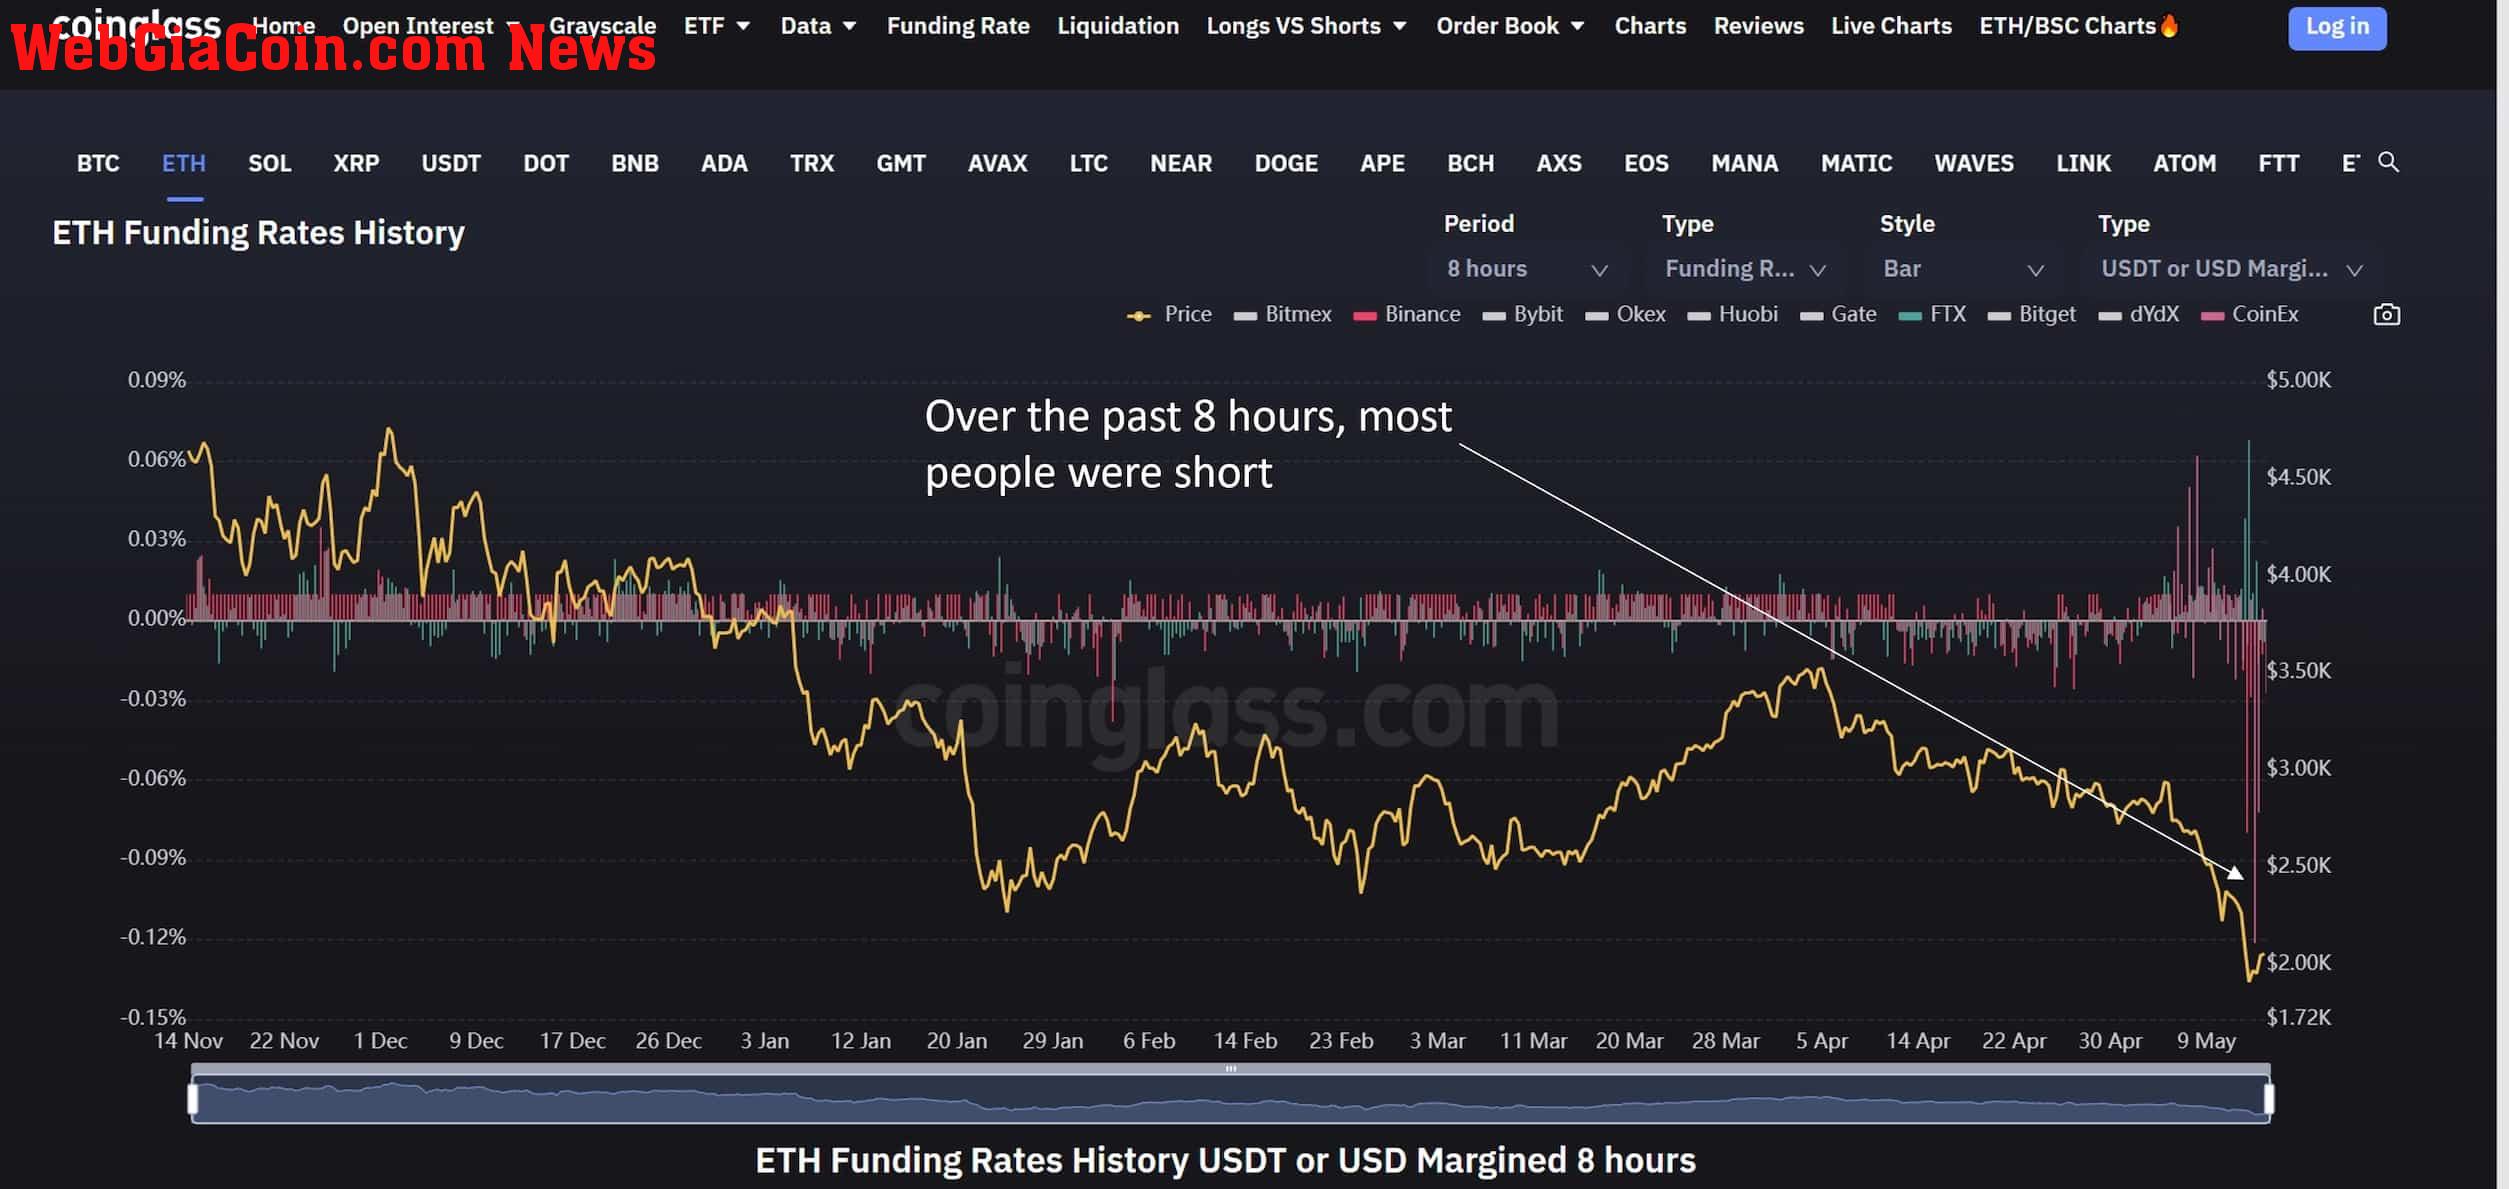2509x1189 pixels.
Task: Toggle Huobi series in legend
Action: coord(1732,314)
